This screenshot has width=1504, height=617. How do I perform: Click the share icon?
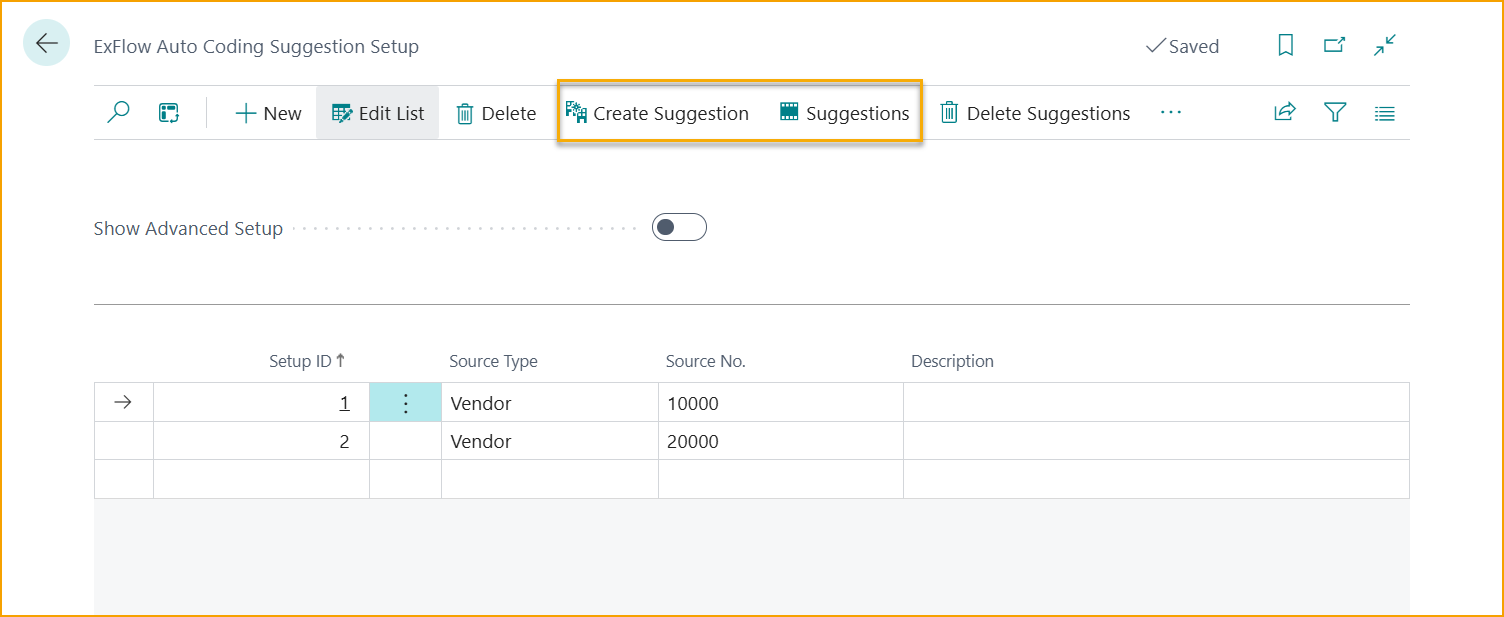tap(1285, 113)
